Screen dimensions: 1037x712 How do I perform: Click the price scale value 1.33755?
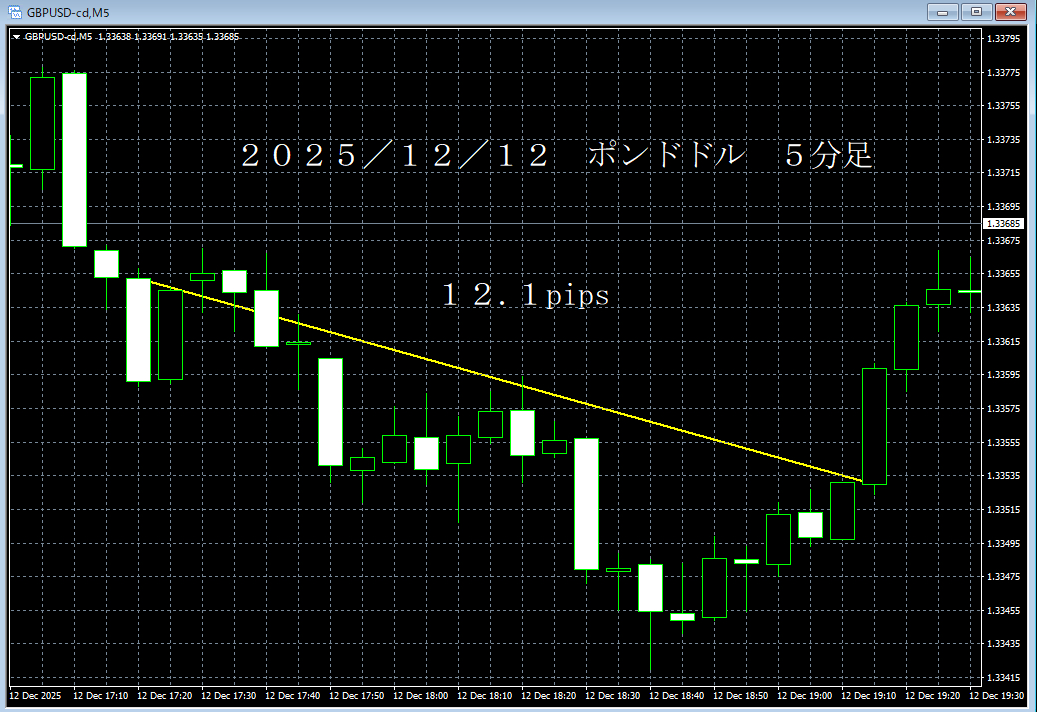coord(1003,106)
